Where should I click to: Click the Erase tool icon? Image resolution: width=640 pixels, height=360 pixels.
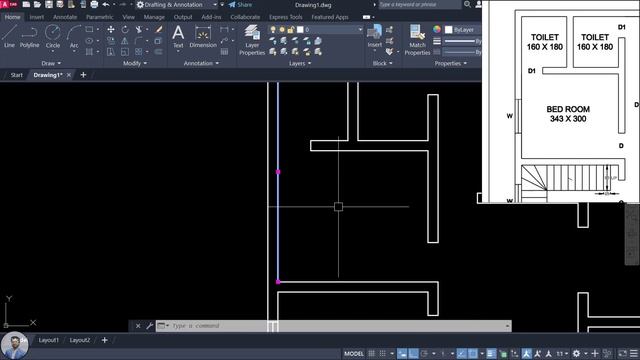coord(158,30)
